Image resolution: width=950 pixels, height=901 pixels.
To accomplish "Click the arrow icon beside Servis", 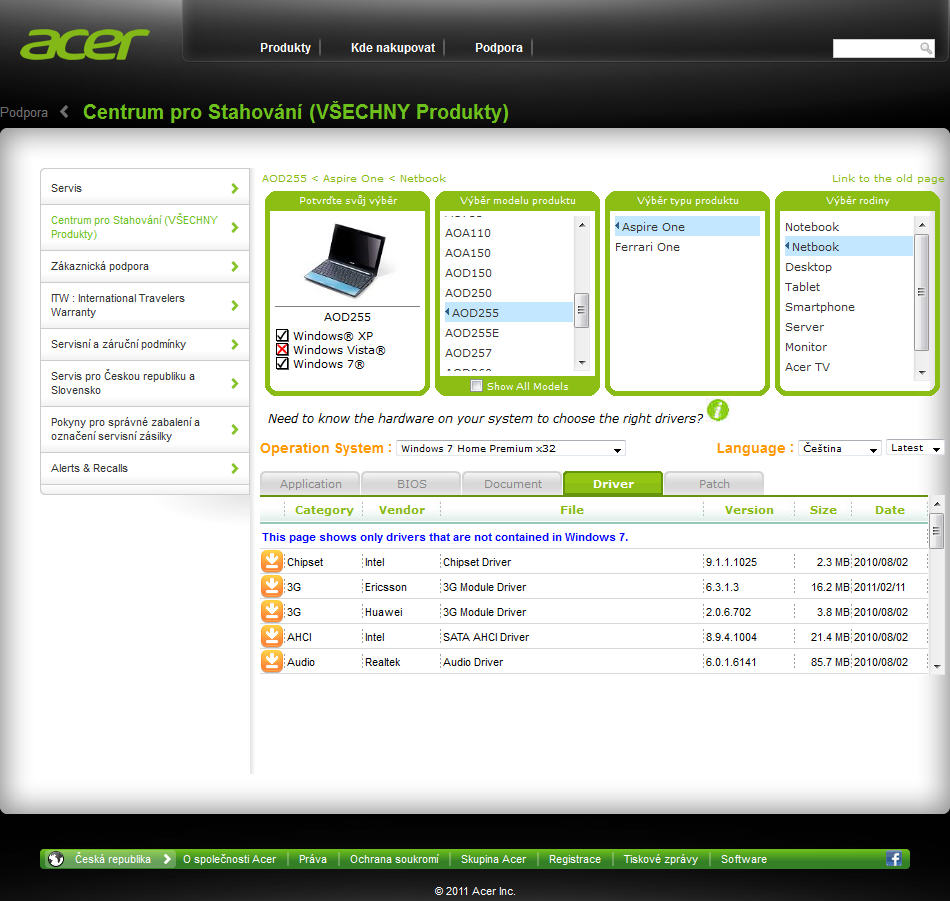I will (x=235, y=188).
